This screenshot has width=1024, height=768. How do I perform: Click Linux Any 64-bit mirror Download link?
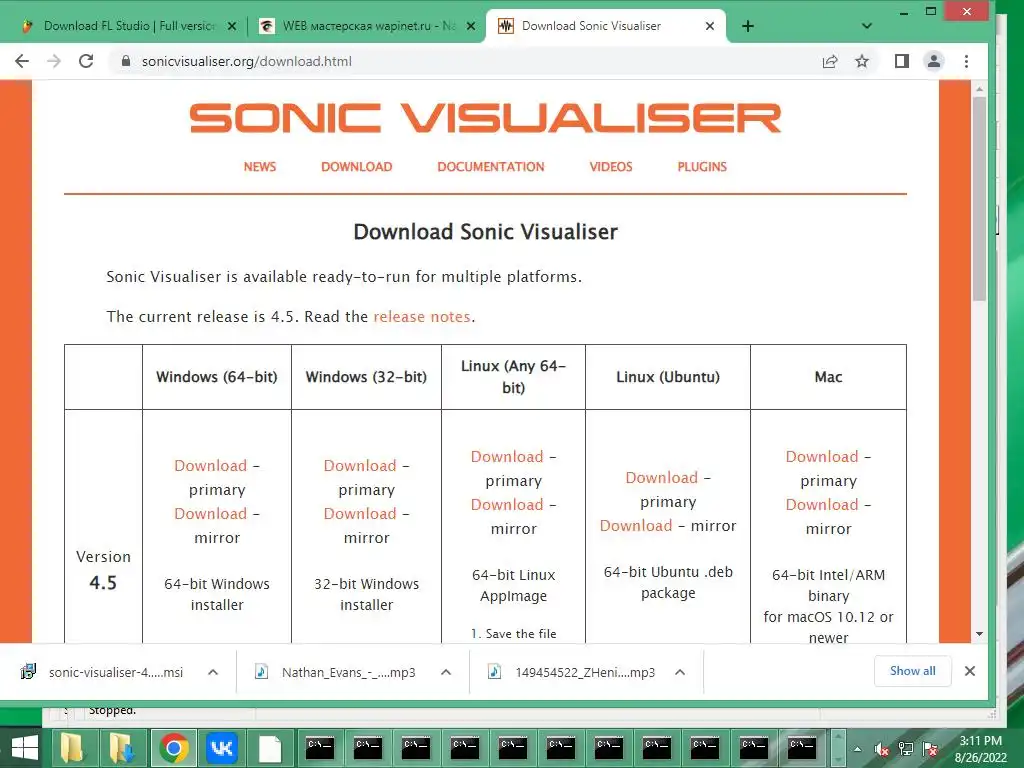click(x=507, y=504)
